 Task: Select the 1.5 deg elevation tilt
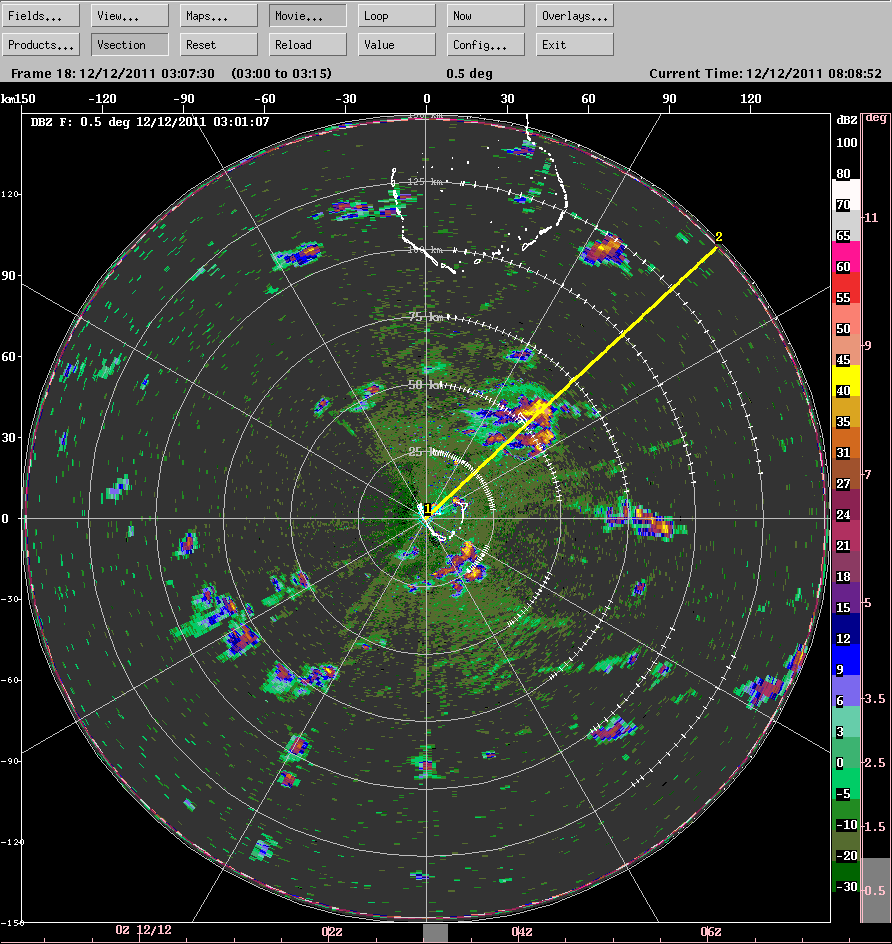point(875,827)
